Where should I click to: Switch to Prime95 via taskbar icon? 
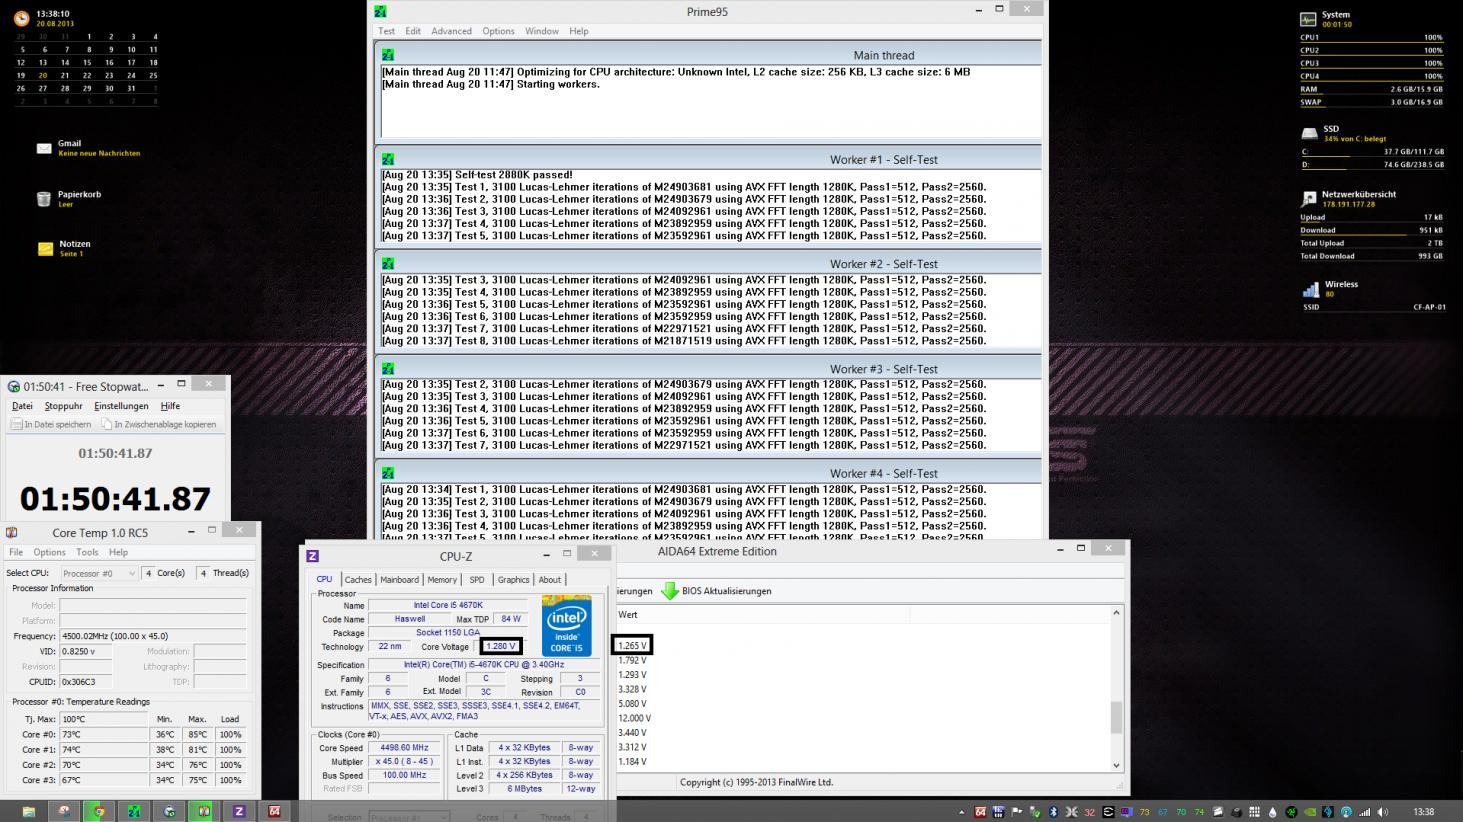(133, 811)
